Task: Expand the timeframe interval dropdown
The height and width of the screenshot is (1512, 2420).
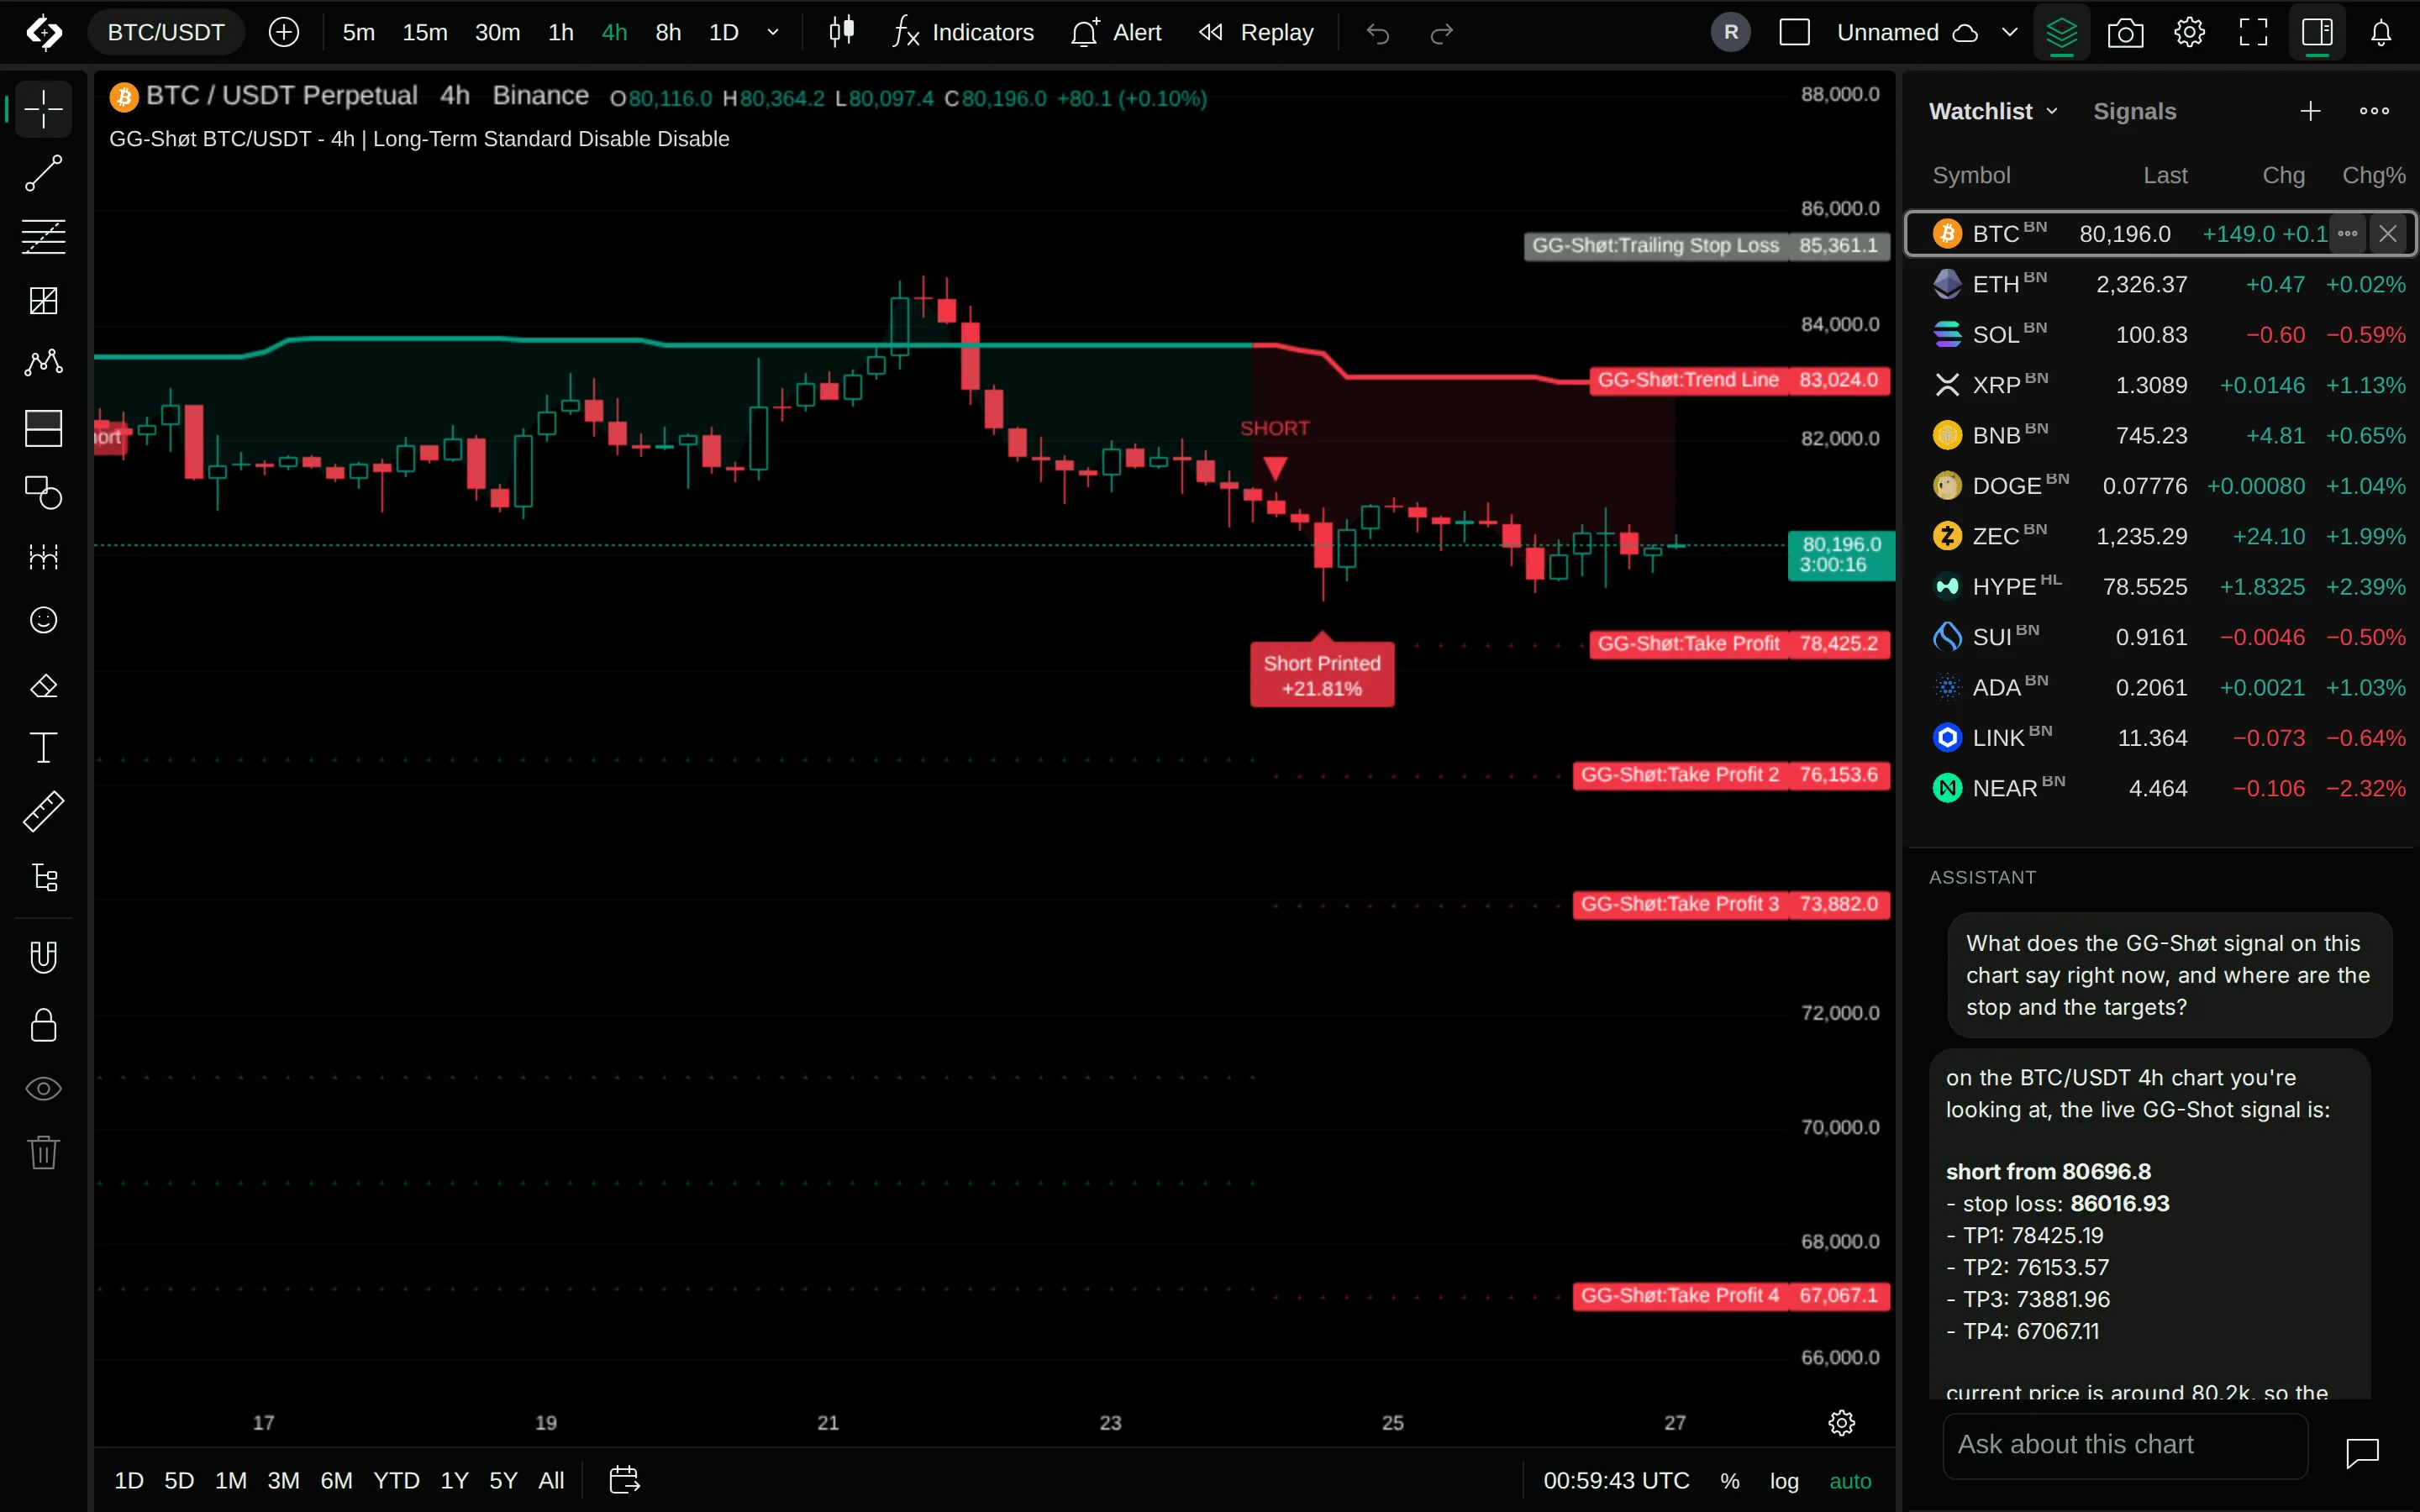Action: tap(773, 33)
